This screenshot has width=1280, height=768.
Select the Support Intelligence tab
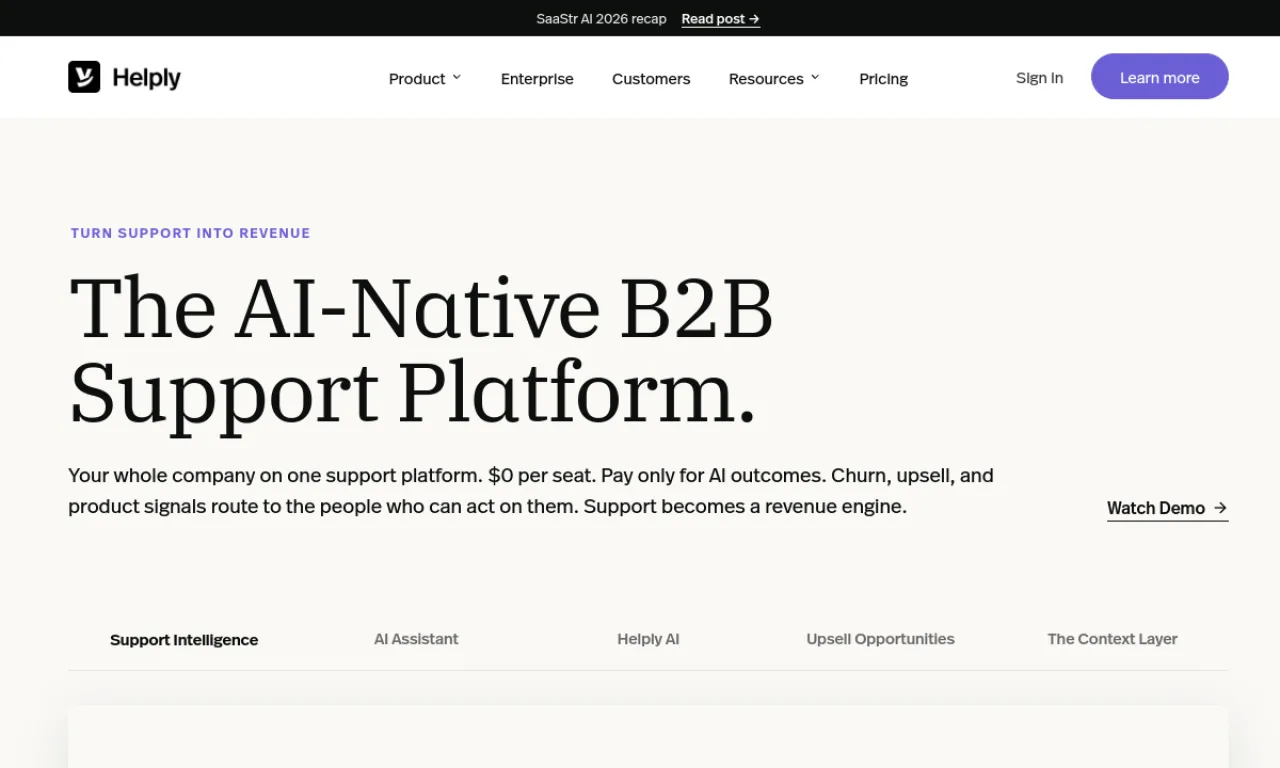(x=184, y=640)
